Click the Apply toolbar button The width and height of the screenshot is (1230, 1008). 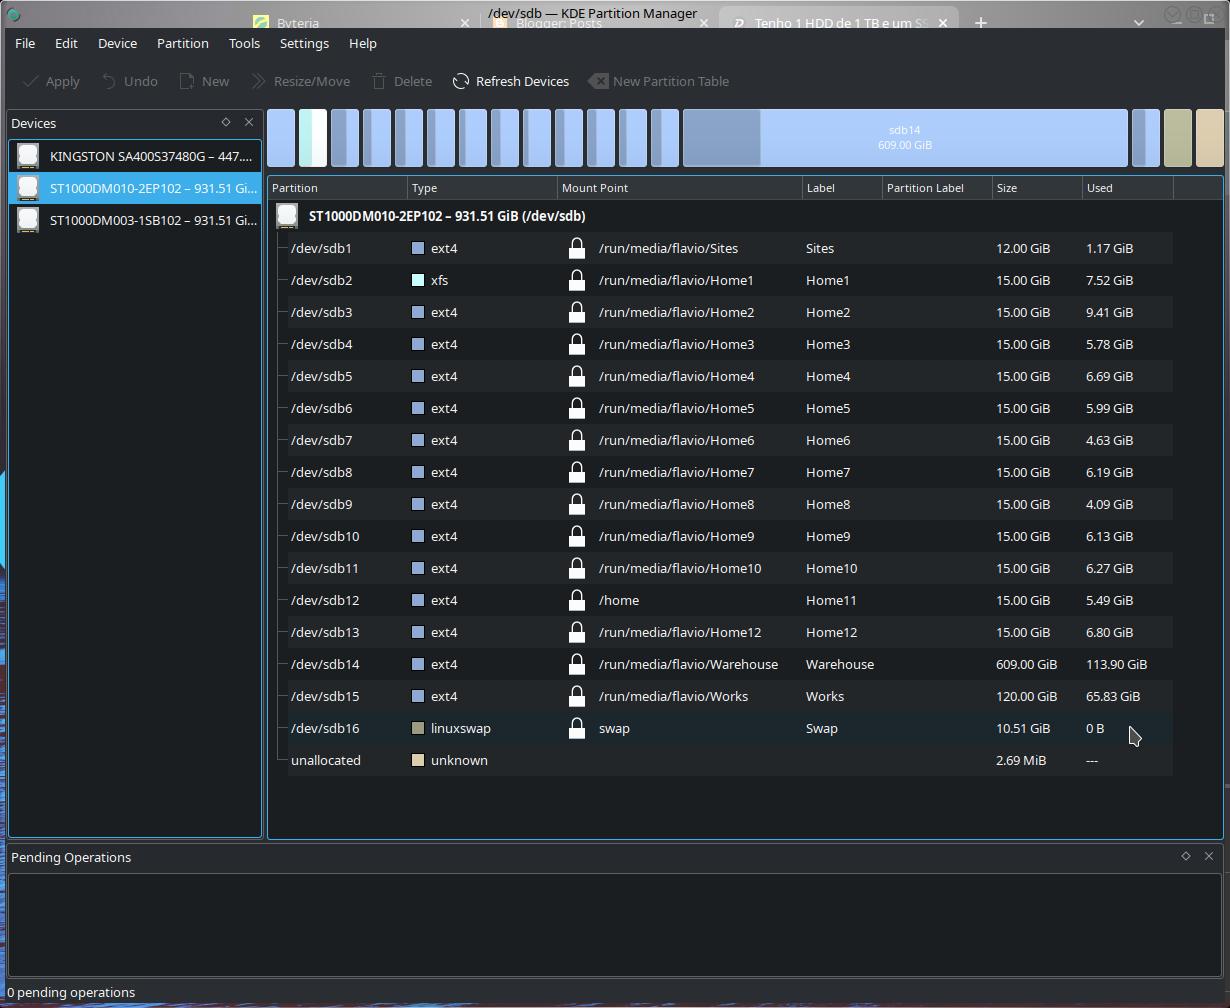(51, 81)
